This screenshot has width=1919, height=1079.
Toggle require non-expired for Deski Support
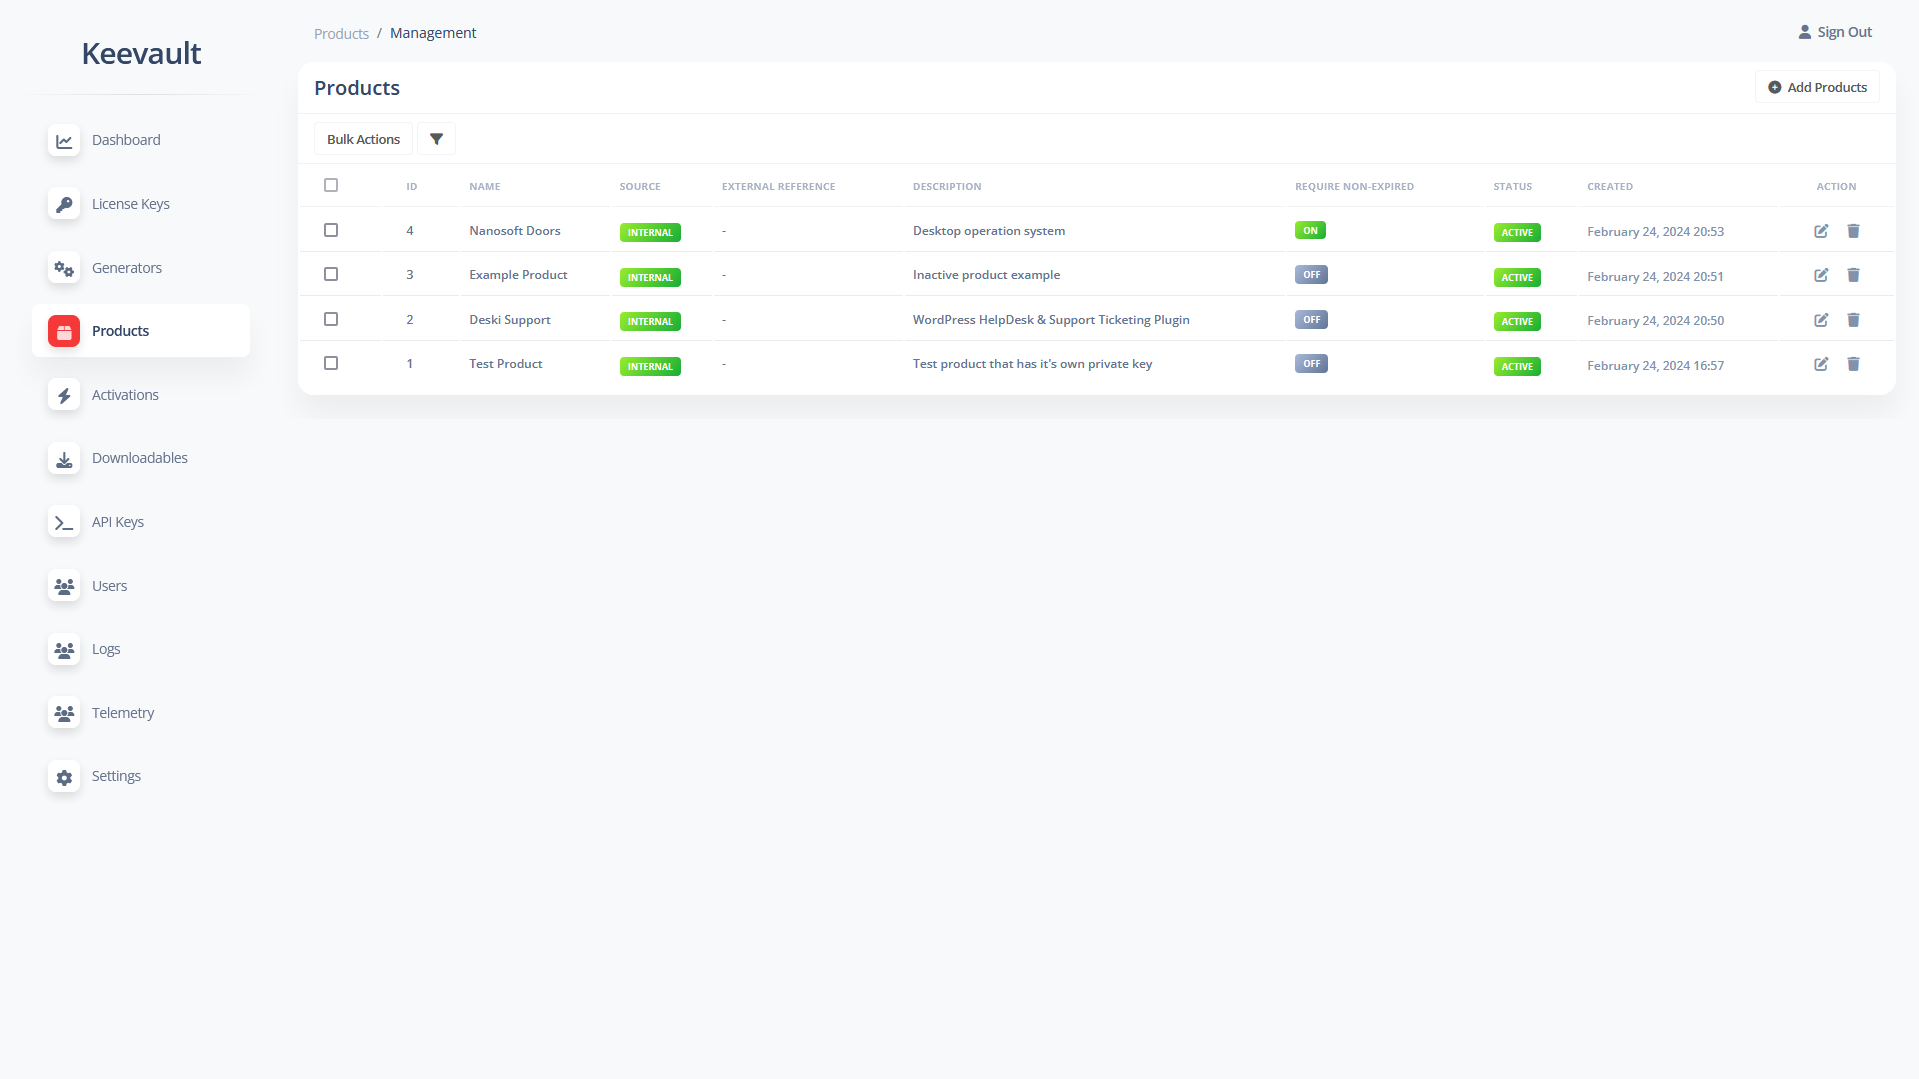click(1311, 320)
